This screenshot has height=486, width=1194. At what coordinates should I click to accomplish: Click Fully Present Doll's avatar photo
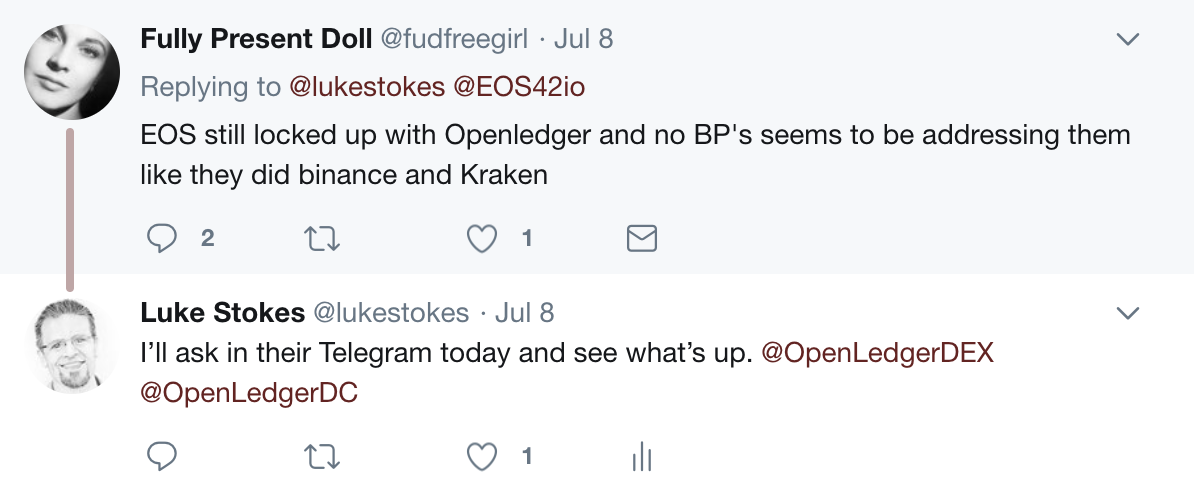pyautogui.click(x=71, y=72)
